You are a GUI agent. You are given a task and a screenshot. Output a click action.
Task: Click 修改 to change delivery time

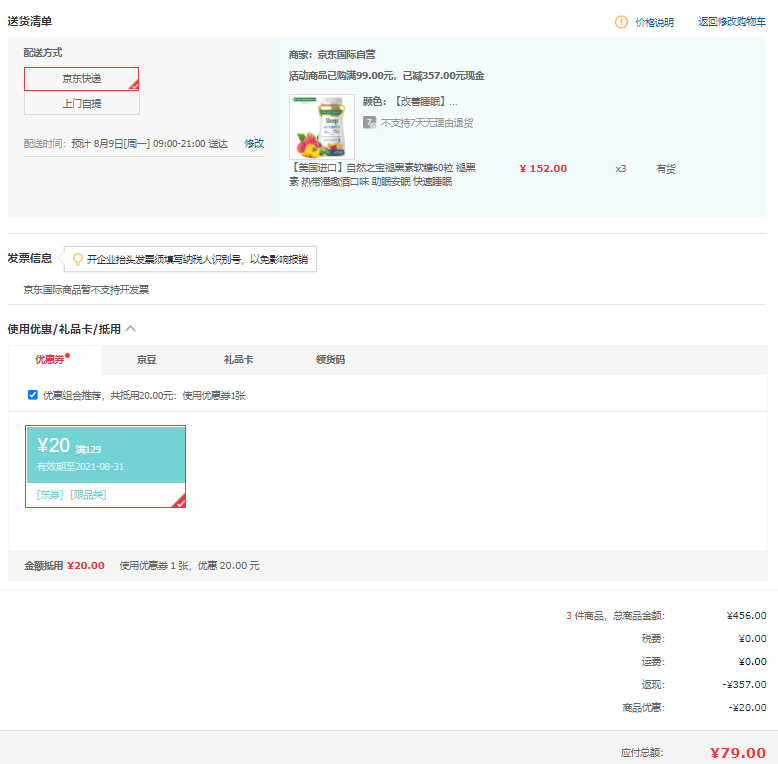(254, 144)
